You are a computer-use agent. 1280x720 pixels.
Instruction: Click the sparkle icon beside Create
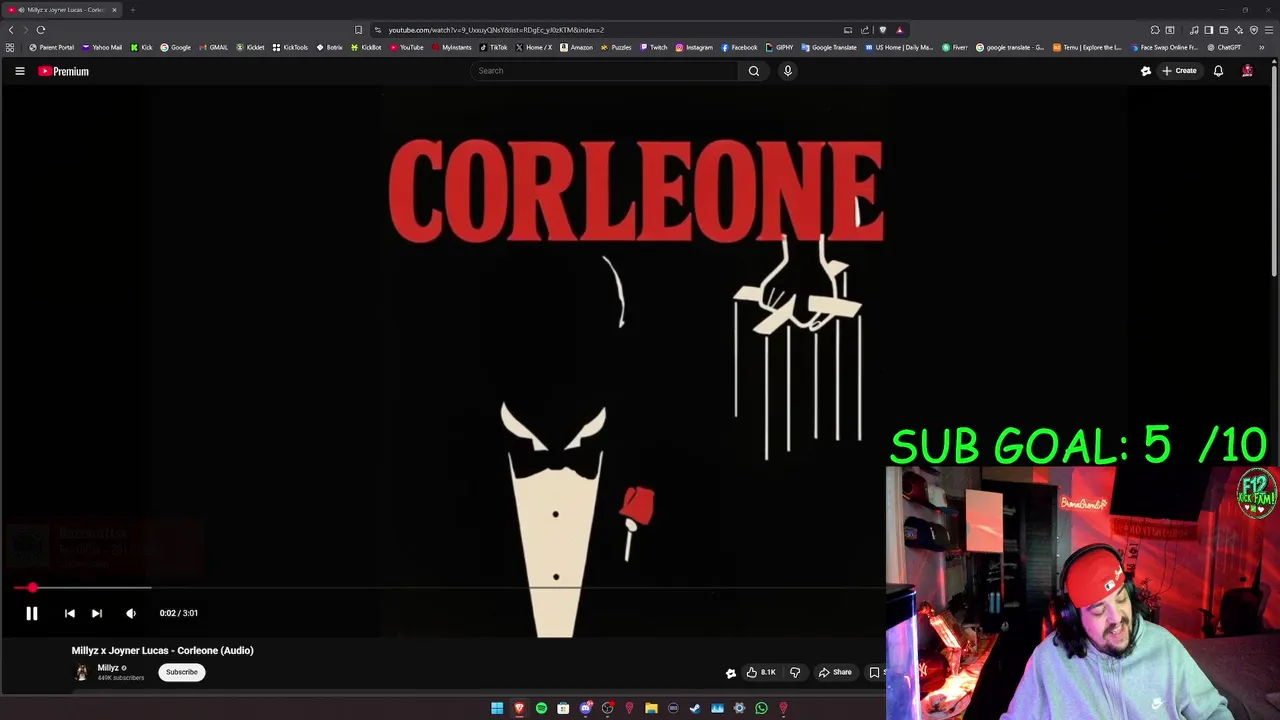pyautogui.click(x=1146, y=71)
